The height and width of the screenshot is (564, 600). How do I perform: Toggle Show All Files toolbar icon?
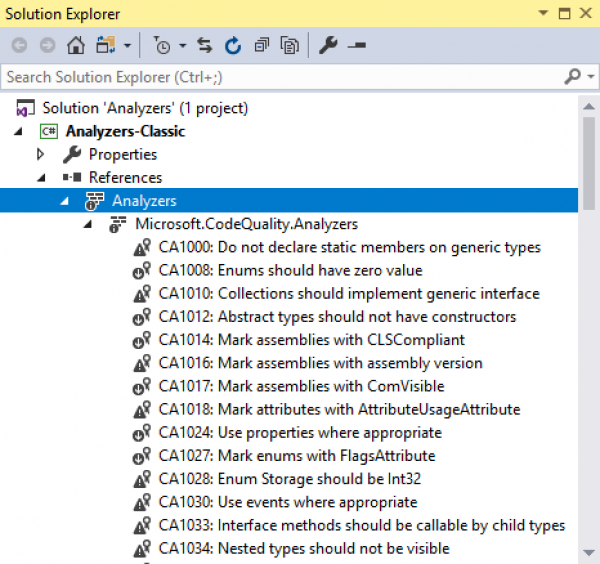[x=290, y=46]
